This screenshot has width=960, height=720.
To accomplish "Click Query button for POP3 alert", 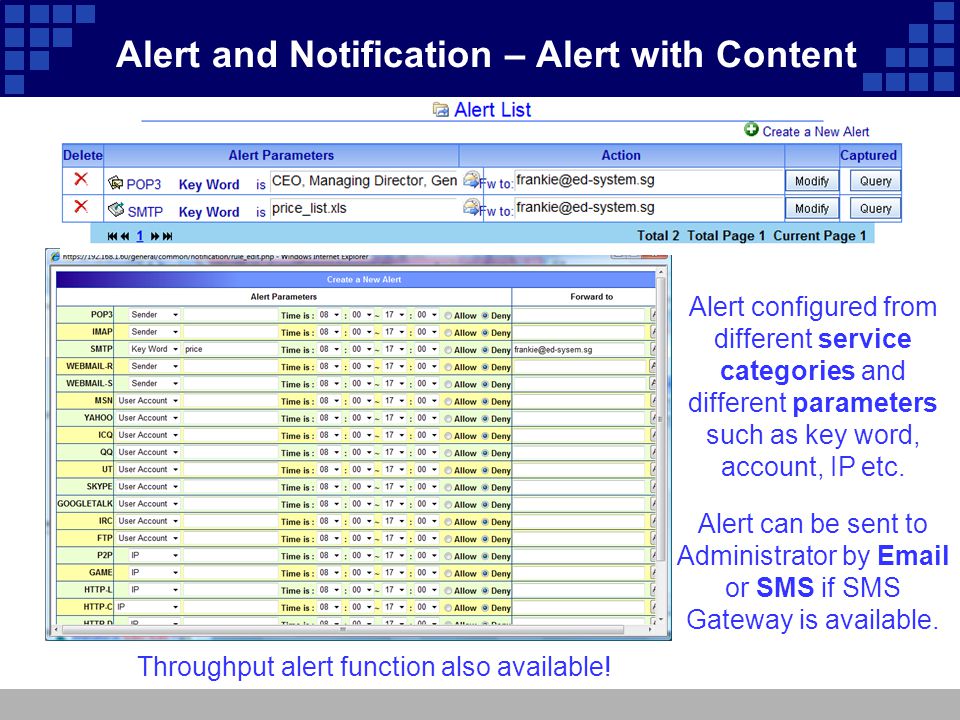I will [x=876, y=181].
